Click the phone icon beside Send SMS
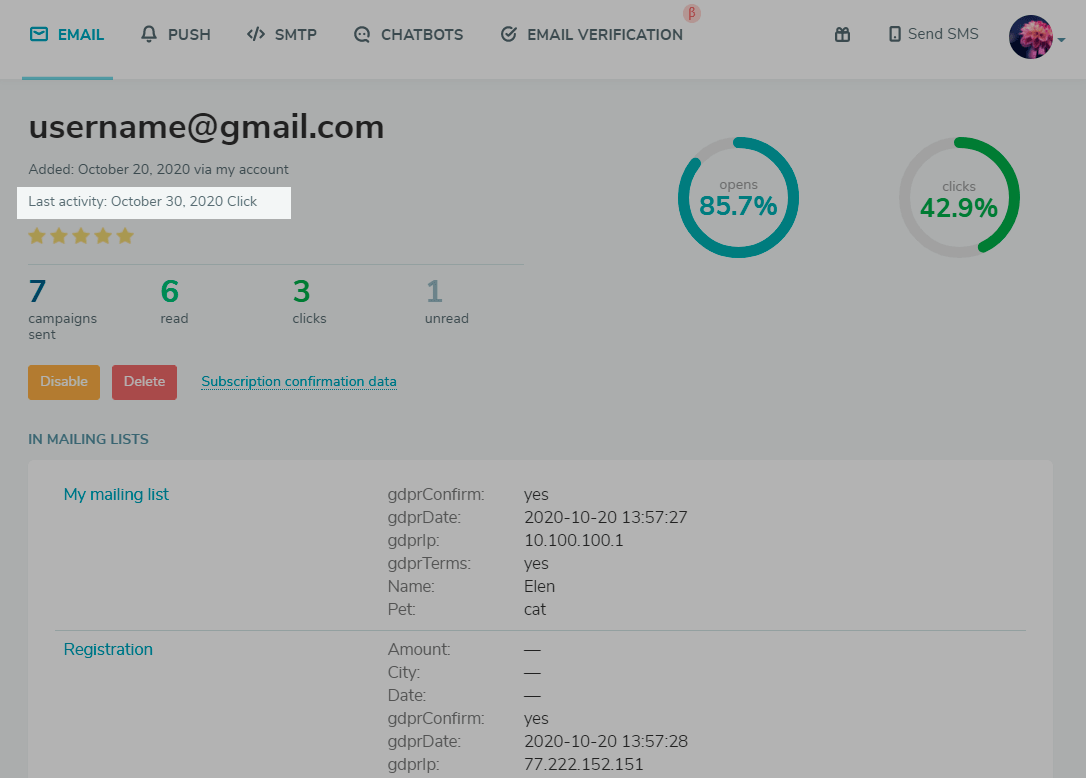 tap(895, 34)
